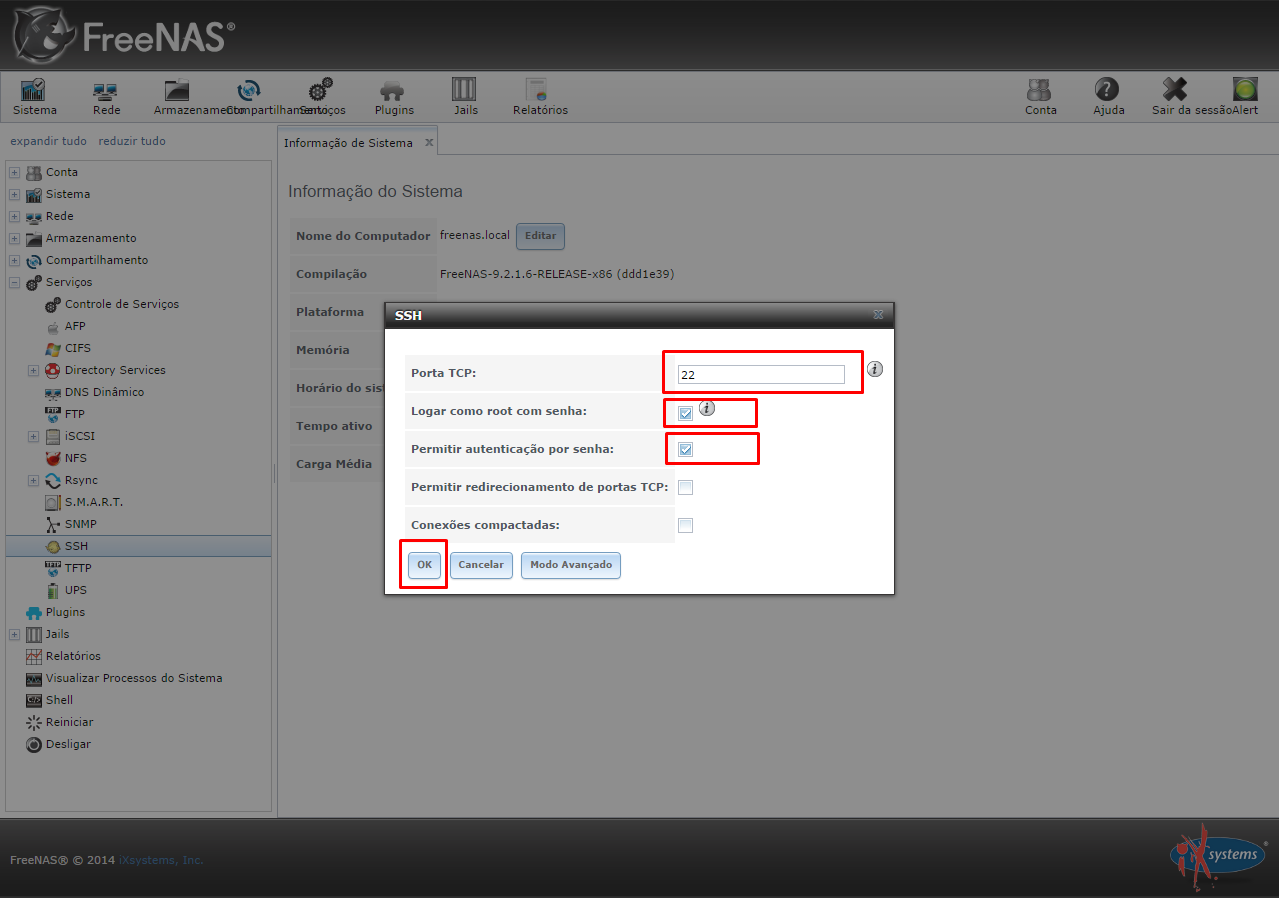Open iXsystems, Inc. footer link

[x=161, y=860]
